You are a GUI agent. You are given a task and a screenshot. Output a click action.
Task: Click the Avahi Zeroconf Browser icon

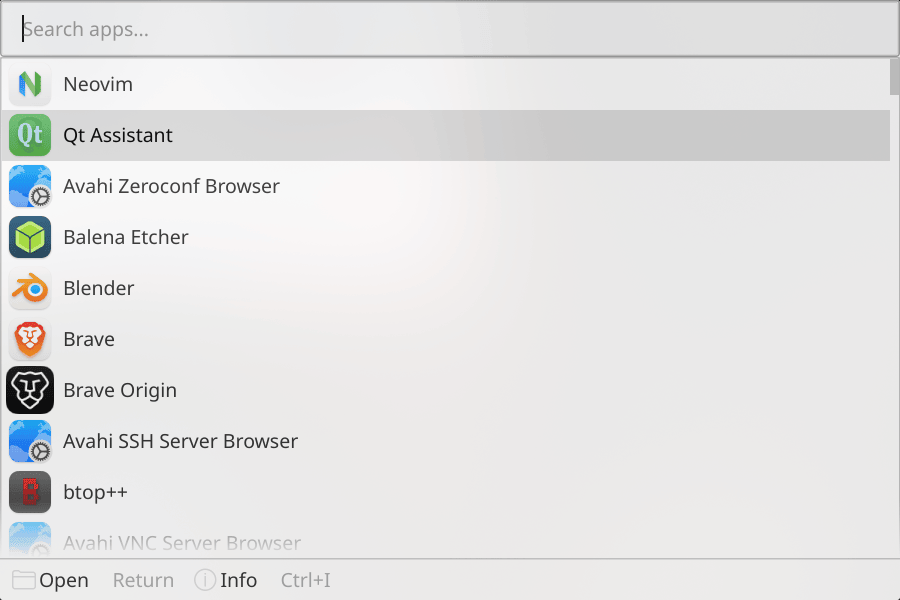(x=30, y=186)
